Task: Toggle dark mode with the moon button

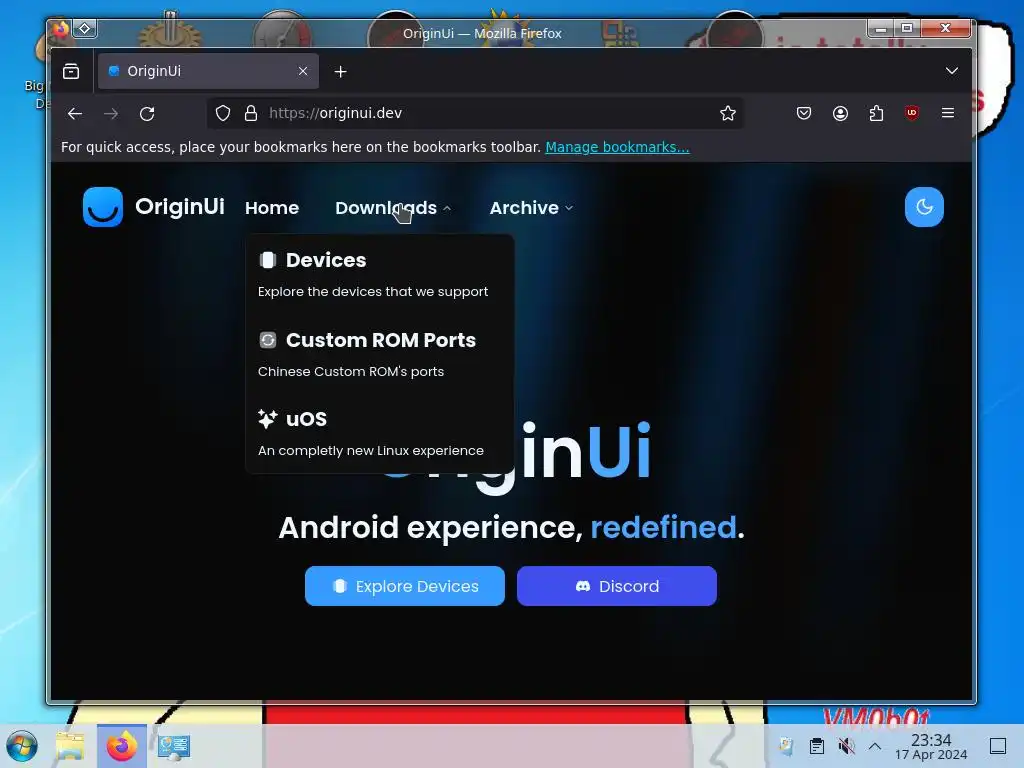Action: 924,207
